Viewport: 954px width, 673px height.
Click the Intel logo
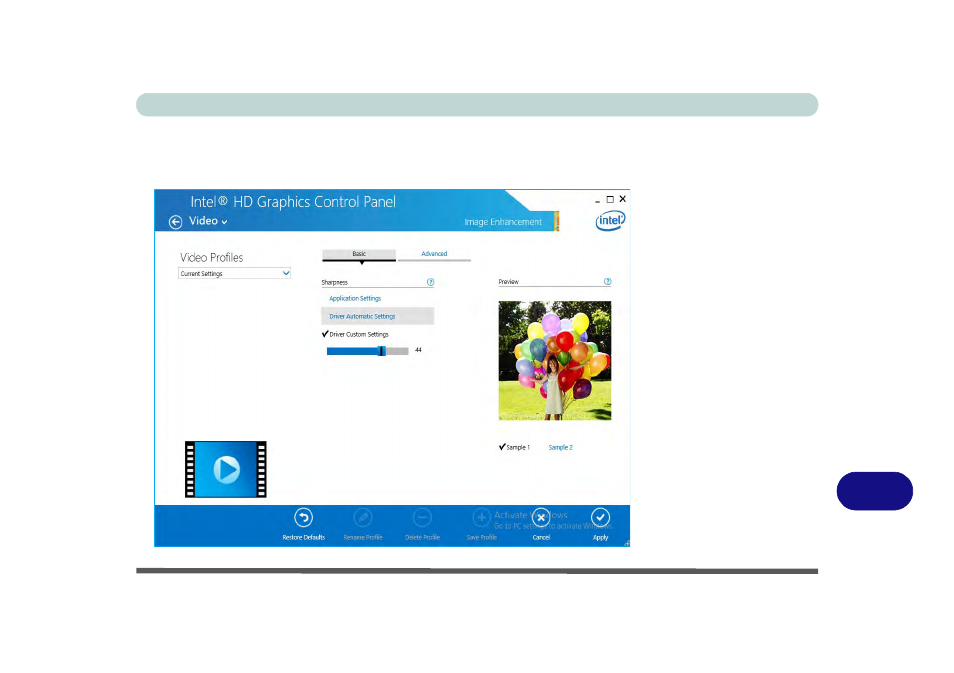pyautogui.click(x=610, y=220)
